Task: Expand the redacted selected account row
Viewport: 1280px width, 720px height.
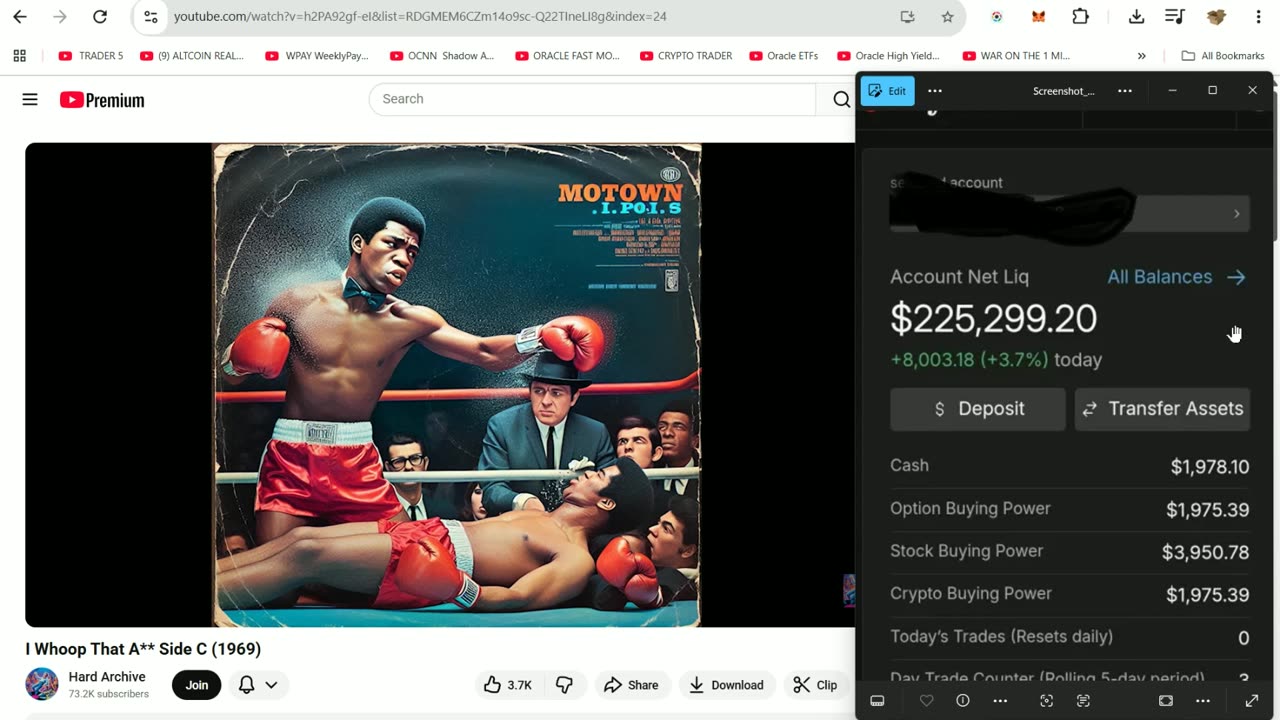Action: tap(1069, 213)
